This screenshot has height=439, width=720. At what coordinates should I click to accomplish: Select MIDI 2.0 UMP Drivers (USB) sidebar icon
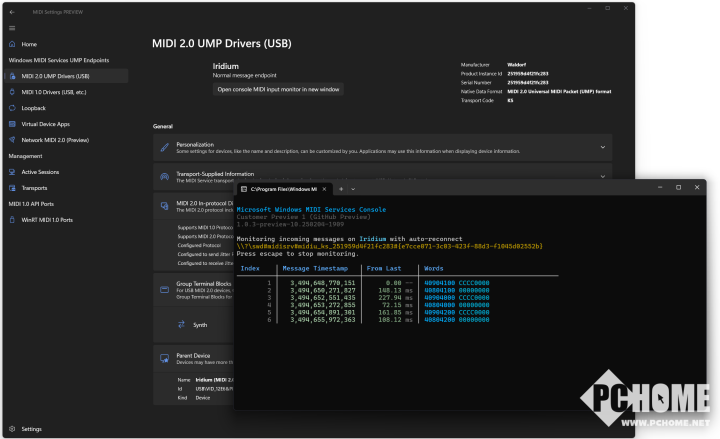coord(12,76)
